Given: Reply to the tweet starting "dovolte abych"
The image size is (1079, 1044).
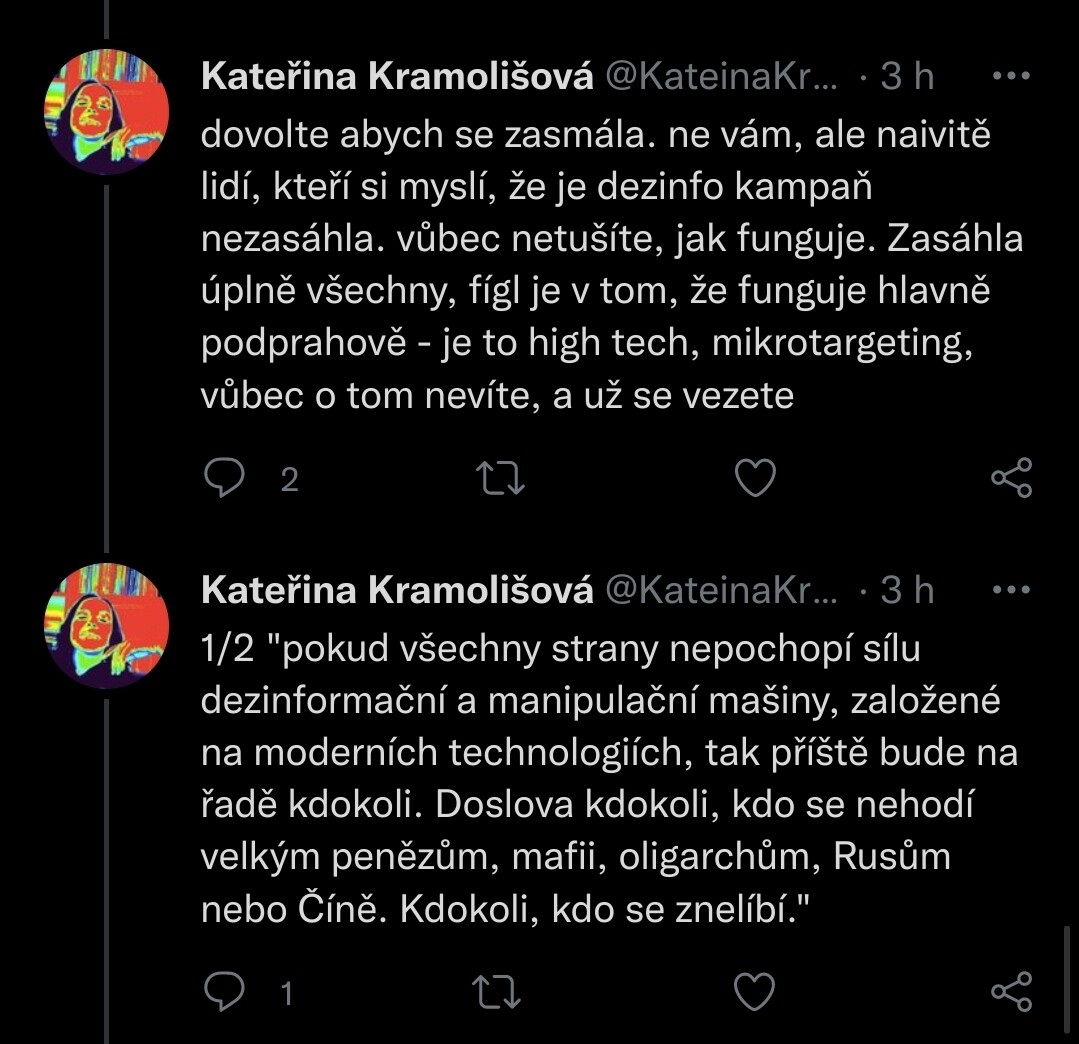Looking at the screenshot, I should (225, 480).
